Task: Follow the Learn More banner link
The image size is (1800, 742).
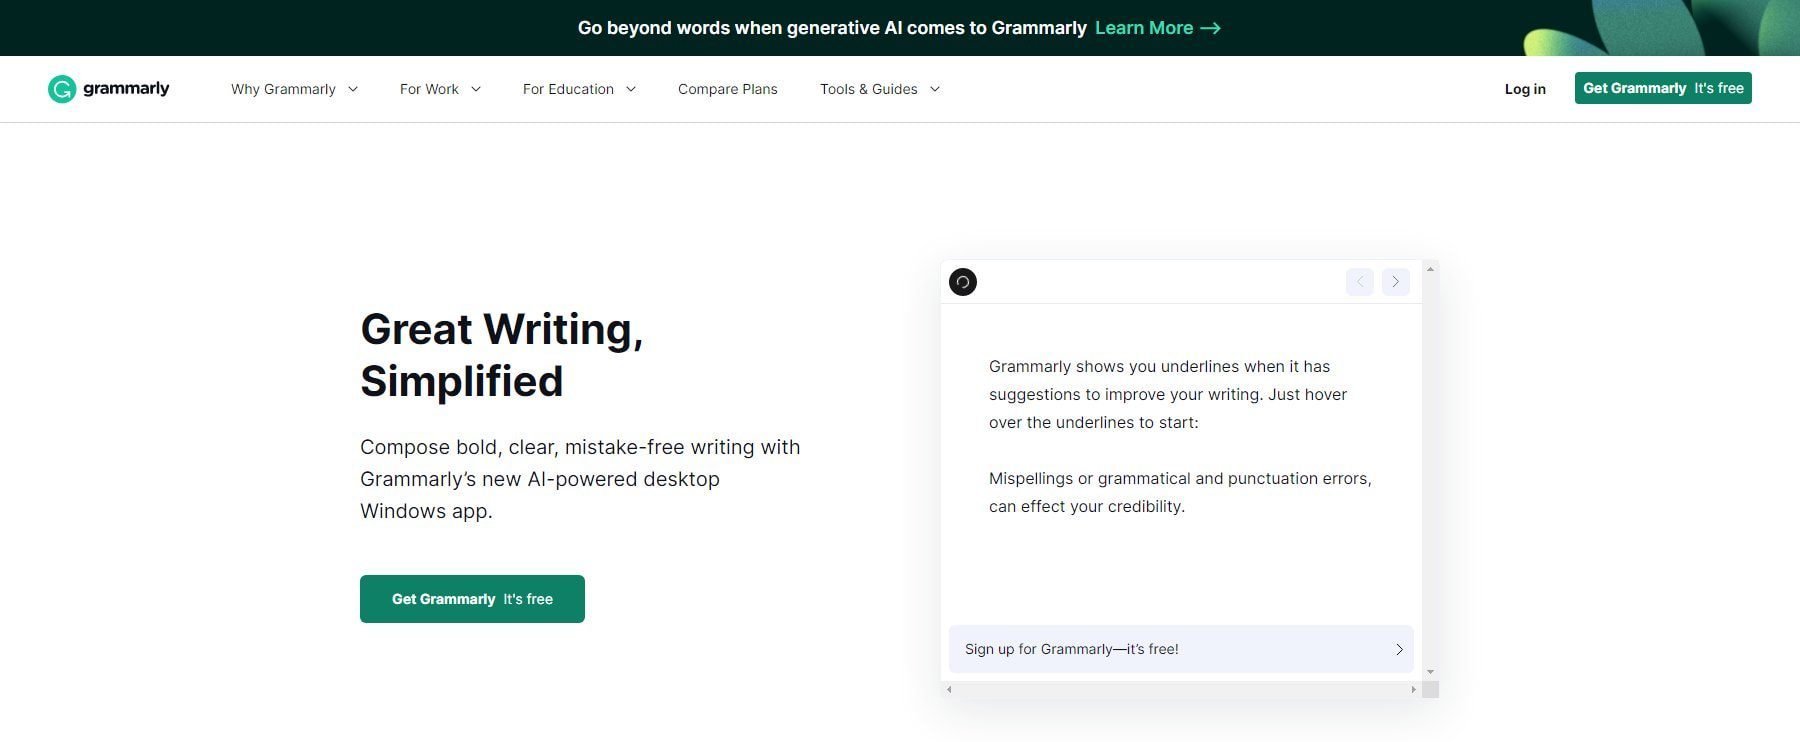Action: [x=1144, y=28]
